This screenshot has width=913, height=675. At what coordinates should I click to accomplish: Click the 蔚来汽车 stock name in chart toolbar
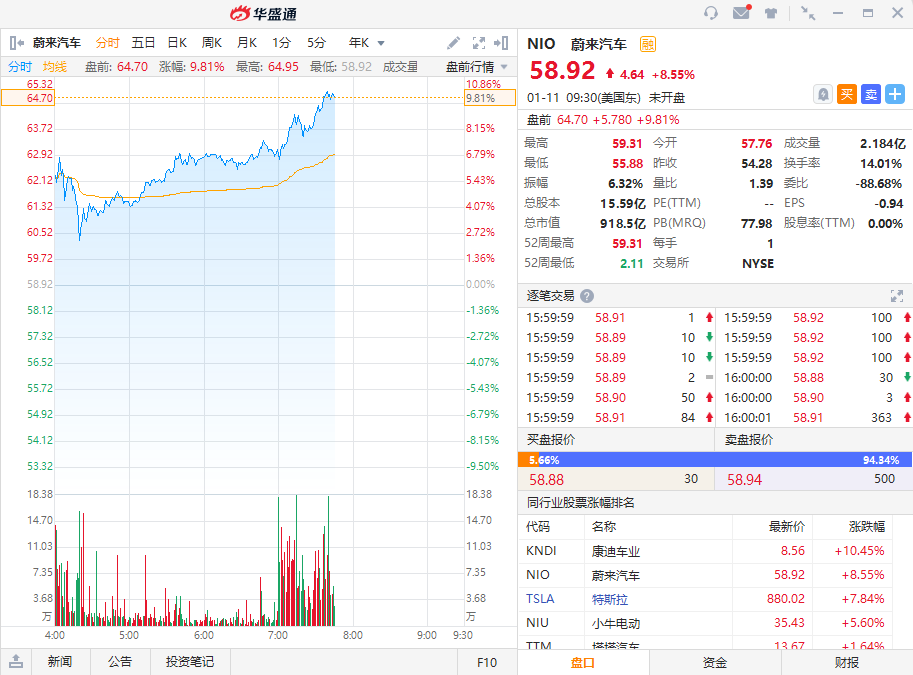tap(56, 43)
